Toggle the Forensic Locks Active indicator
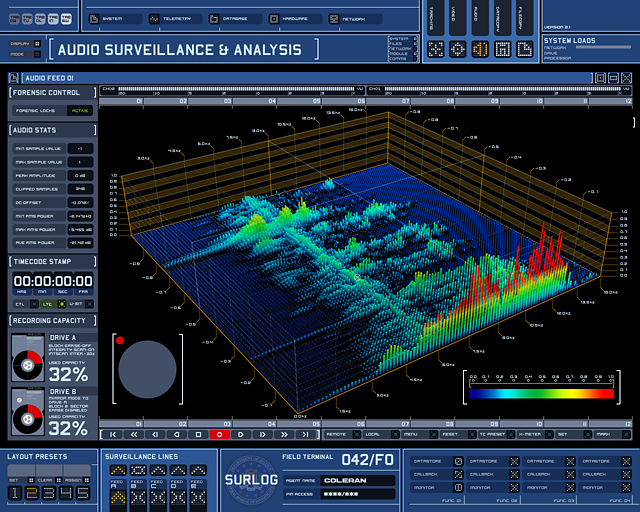The image size is (640, 512). pos(79,111)
